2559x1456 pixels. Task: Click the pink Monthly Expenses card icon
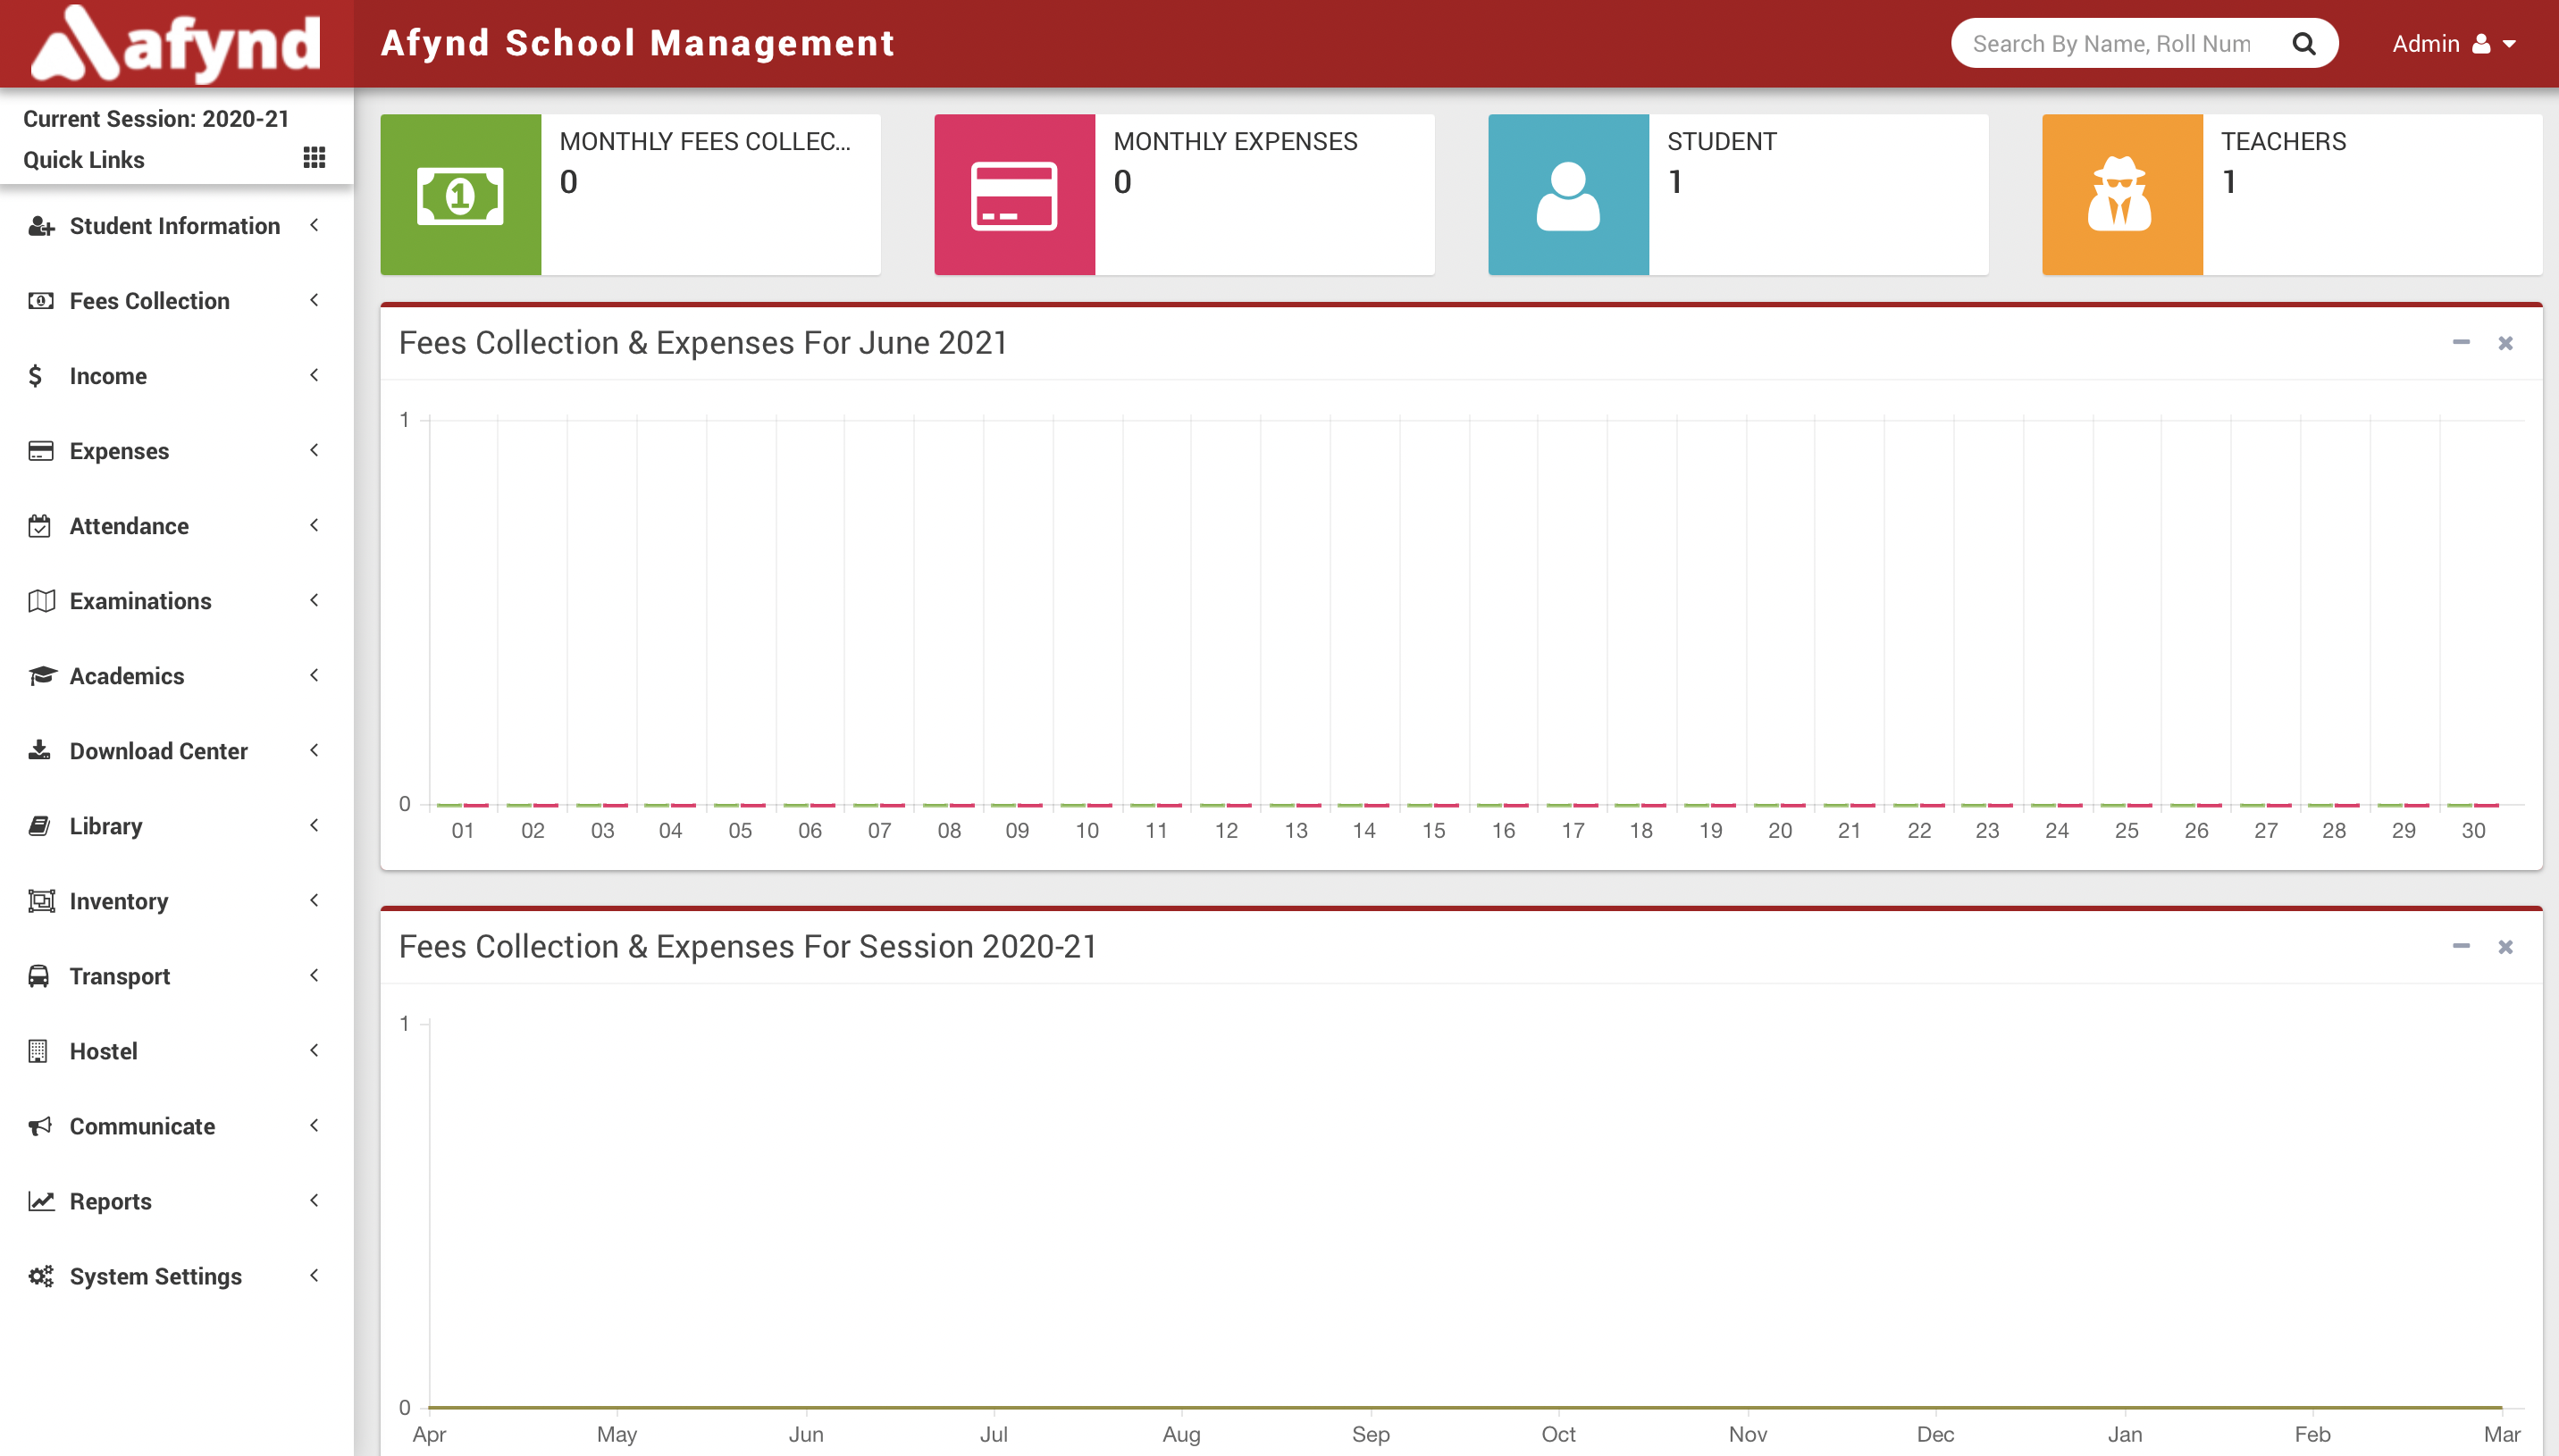1014,195
